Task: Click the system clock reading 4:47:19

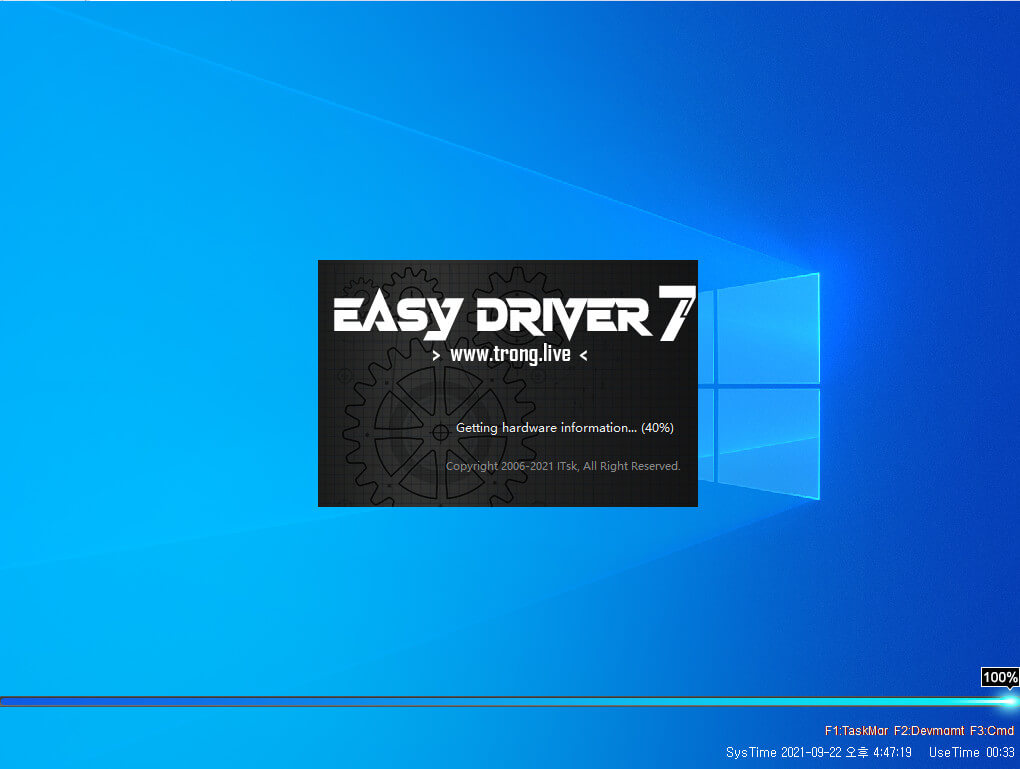Action: click(x=892, y=752)
